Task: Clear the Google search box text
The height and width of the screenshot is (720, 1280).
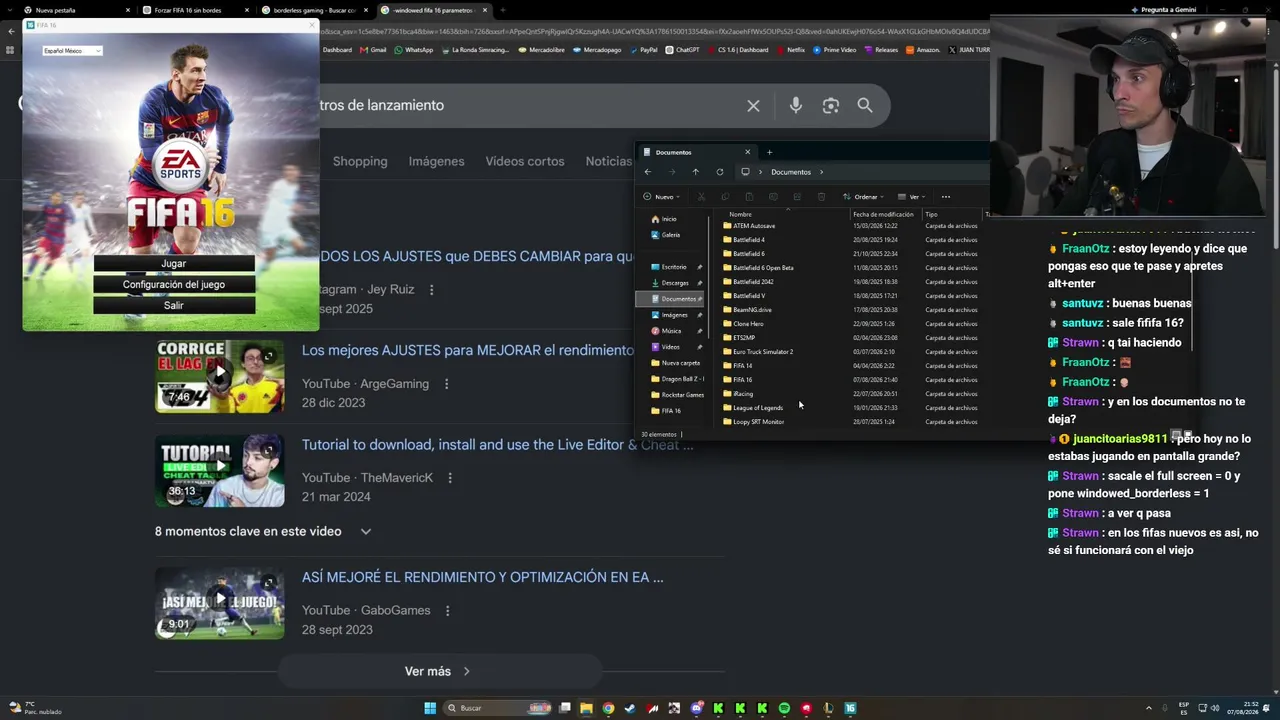Action: click(753, 106)
